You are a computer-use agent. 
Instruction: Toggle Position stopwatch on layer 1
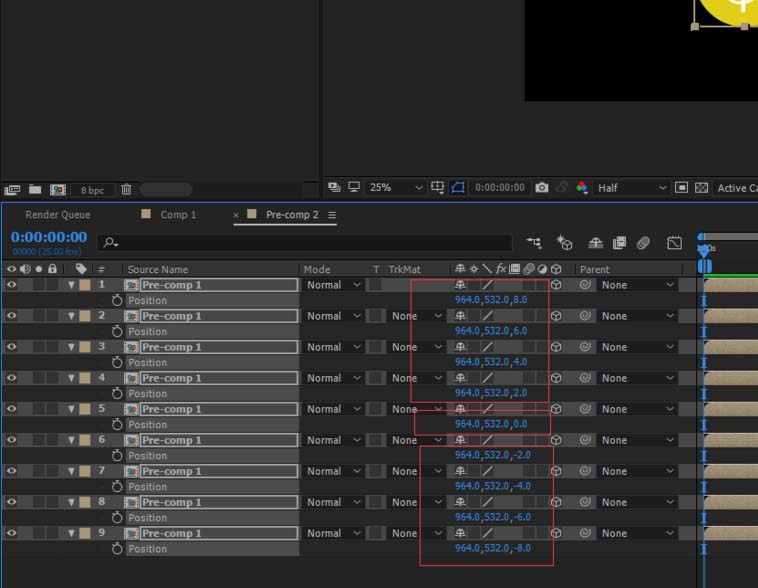pos(117,300)
